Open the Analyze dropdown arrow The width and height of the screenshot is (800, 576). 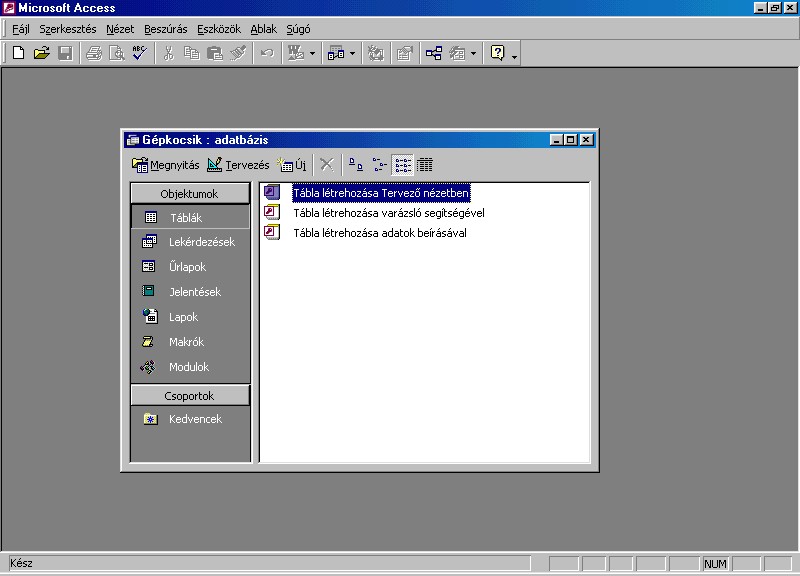(x=352, y=54)
